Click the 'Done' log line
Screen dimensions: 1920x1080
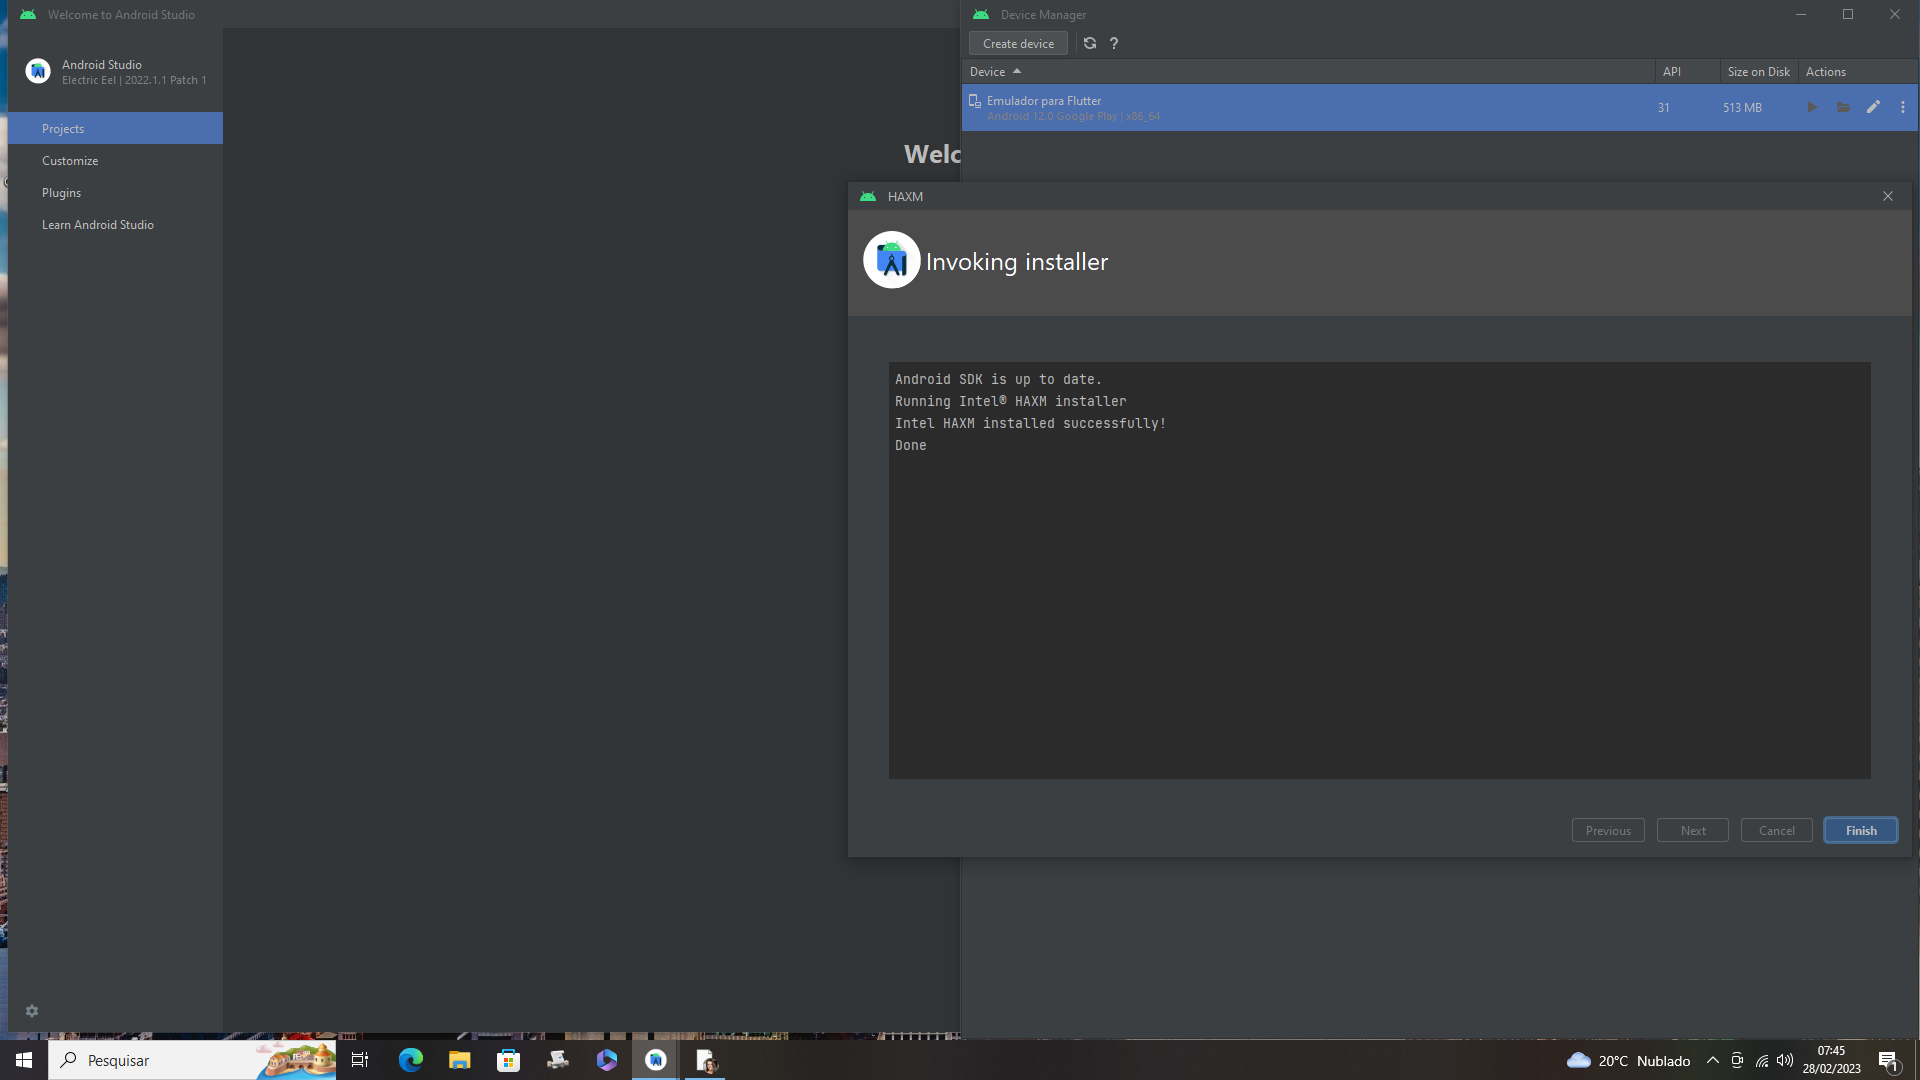910,445
